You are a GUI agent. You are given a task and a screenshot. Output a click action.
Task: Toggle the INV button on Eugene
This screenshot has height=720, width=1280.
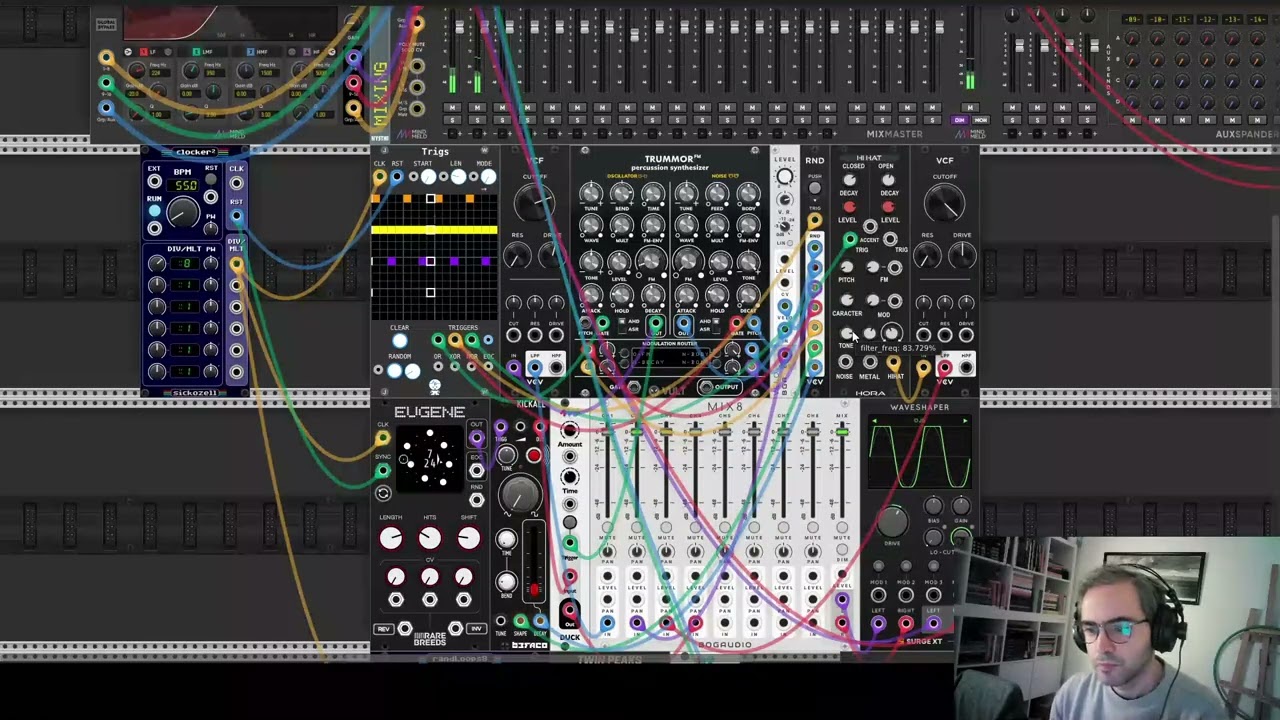476,629
